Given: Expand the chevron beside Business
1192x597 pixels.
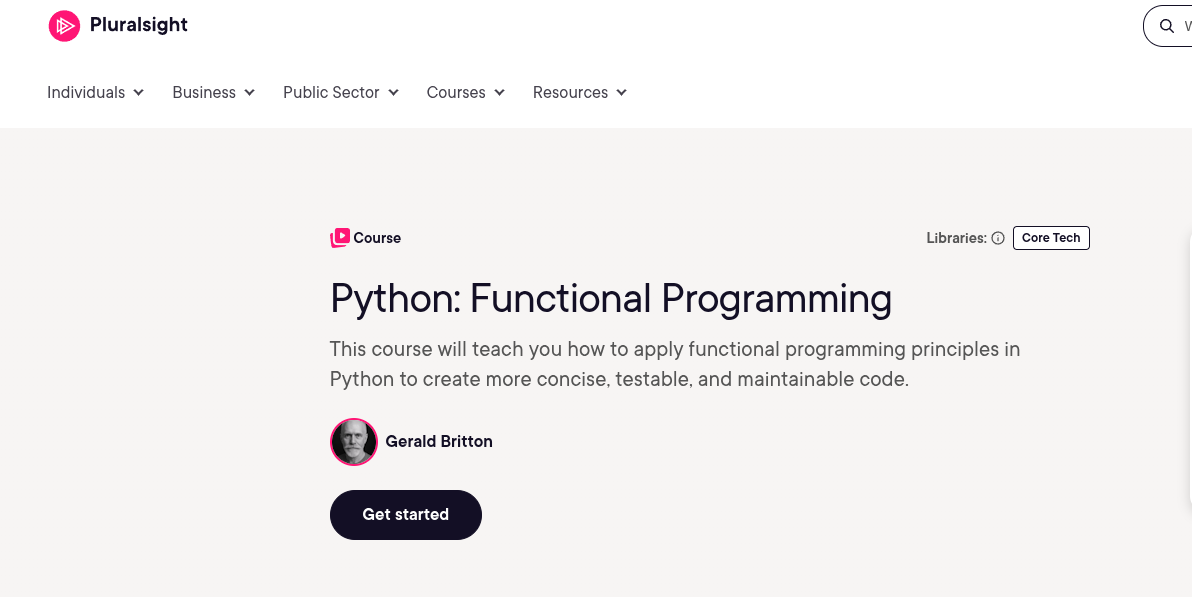Looking at the screenshot, I should pyautogui.click(x=249, y=93).
